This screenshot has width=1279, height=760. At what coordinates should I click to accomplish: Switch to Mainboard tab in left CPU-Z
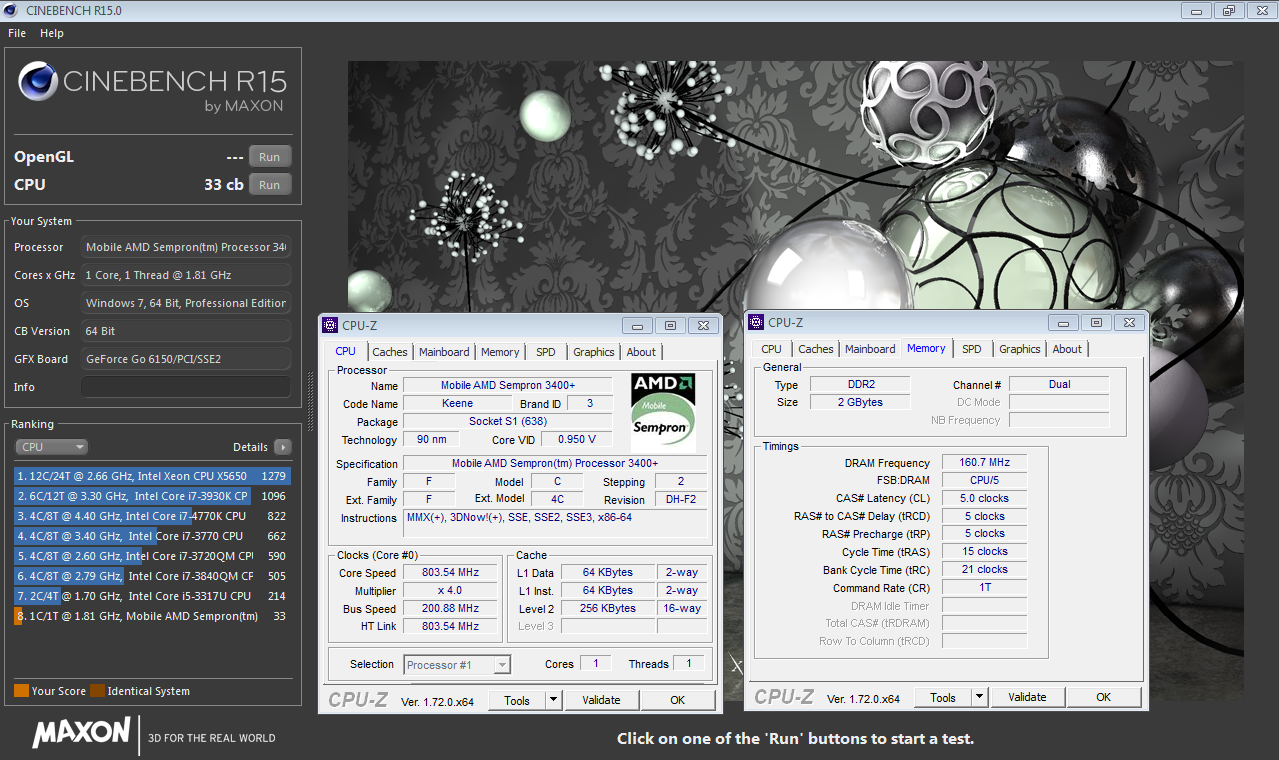(444, 352)
